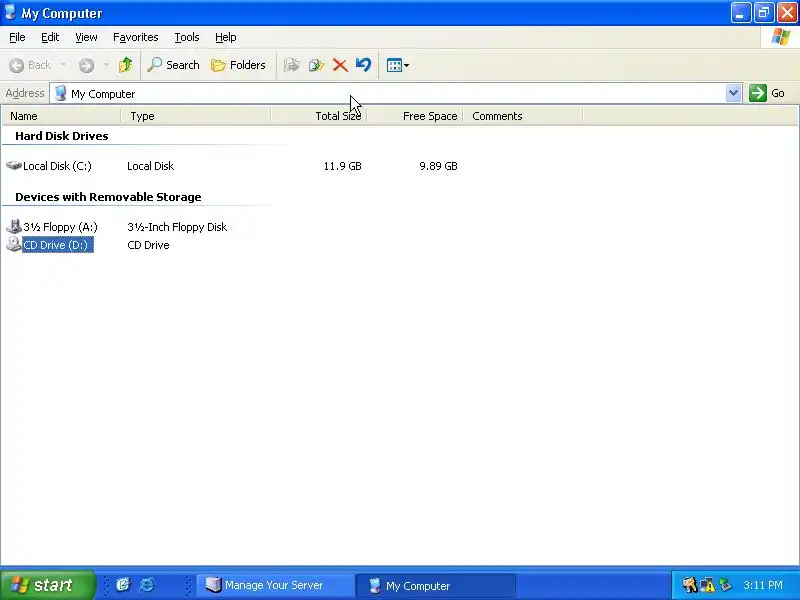Click the My Computer taskbar button

tap(435, 585)
